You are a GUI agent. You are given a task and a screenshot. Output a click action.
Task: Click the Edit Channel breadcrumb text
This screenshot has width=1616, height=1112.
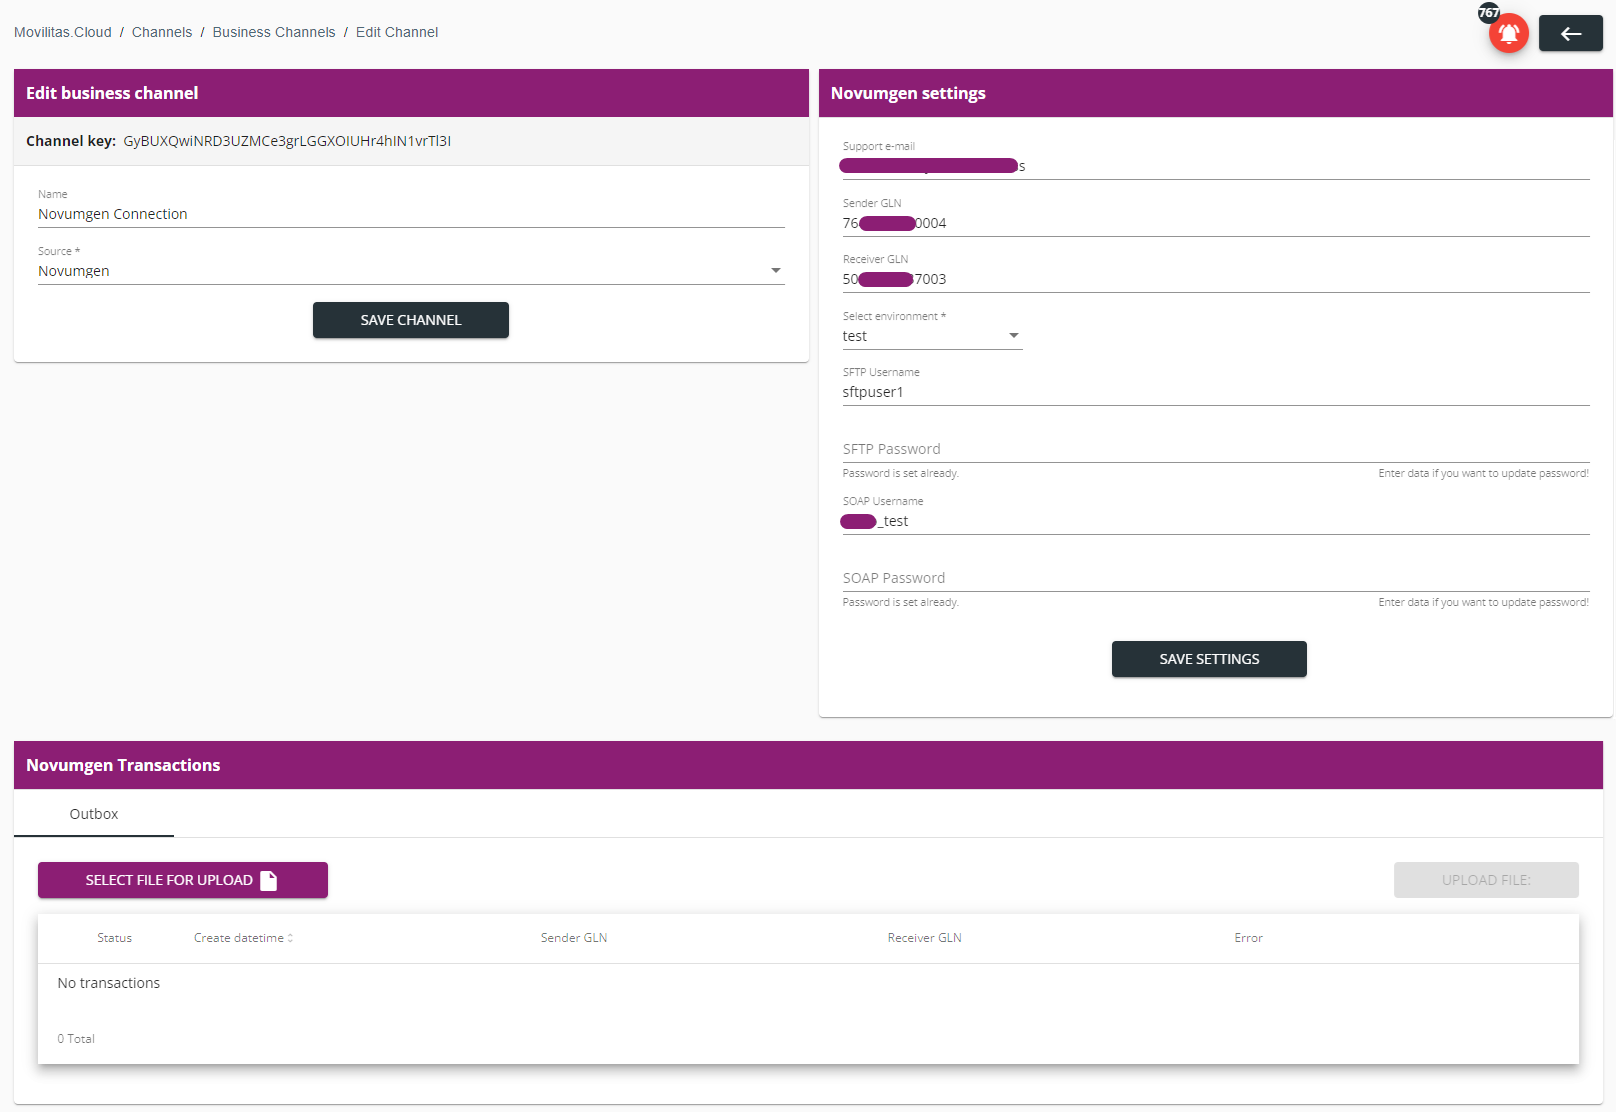tap(397, 32)
